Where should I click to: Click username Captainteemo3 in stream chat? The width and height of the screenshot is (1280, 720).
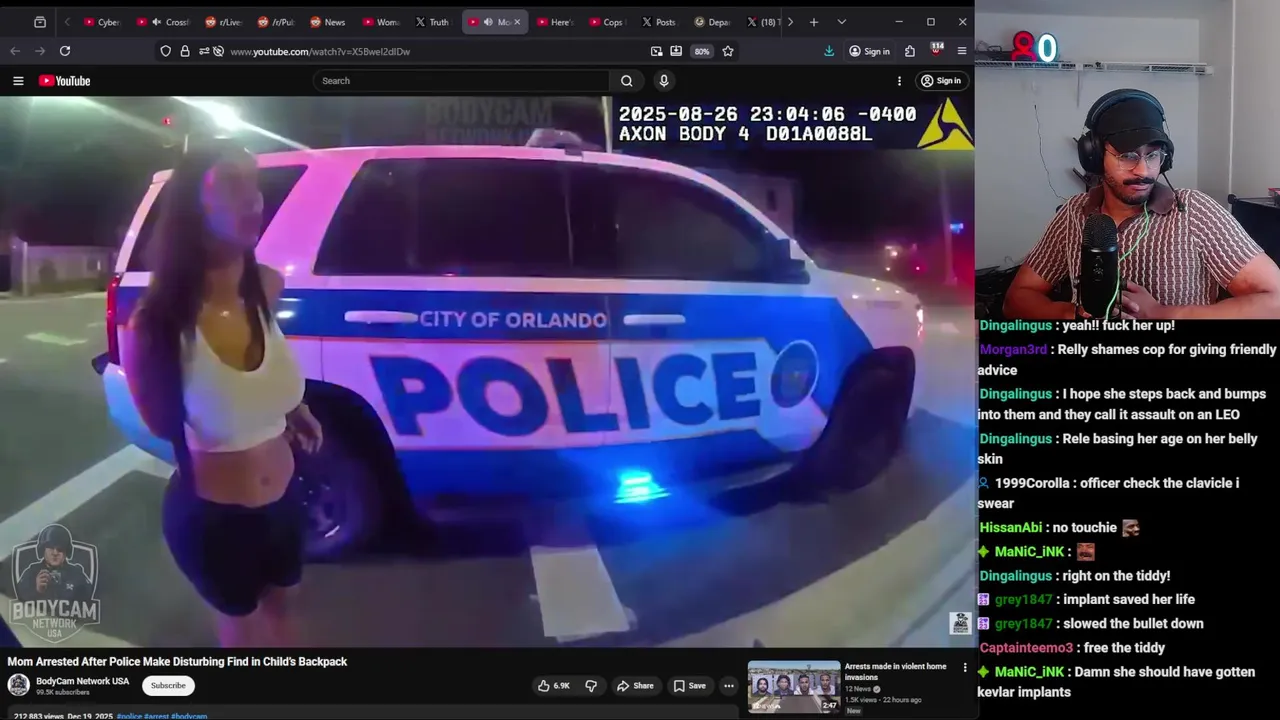click(1026, 647)
